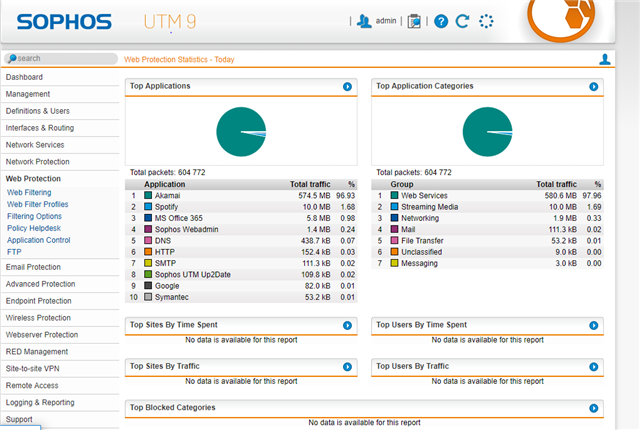Select the Messaging group row
Image resolution: width=640 pixels, height=430 pixels.
[487, 263]
